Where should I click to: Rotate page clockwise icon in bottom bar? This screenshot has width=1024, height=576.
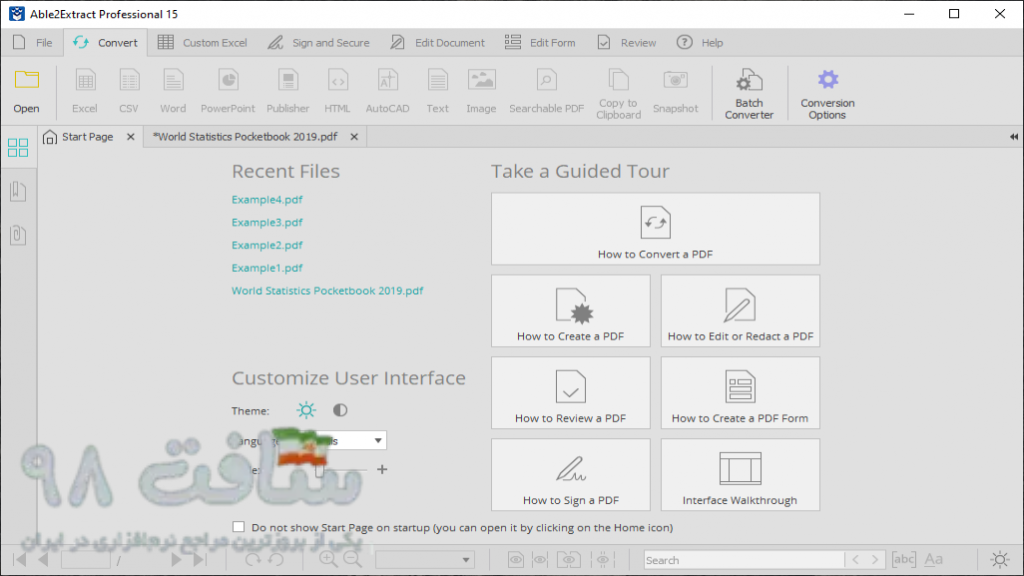point(253,560)
